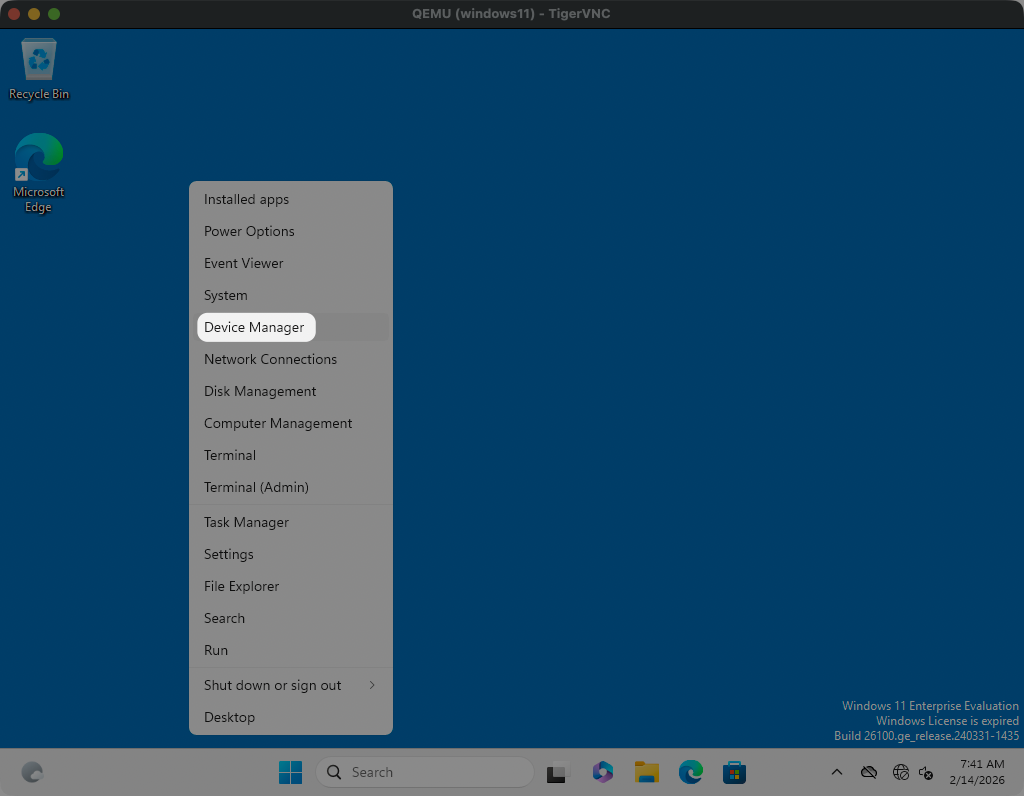Show hidden system tray icons
Screen dimensions: 1024x796
point(837,772)
